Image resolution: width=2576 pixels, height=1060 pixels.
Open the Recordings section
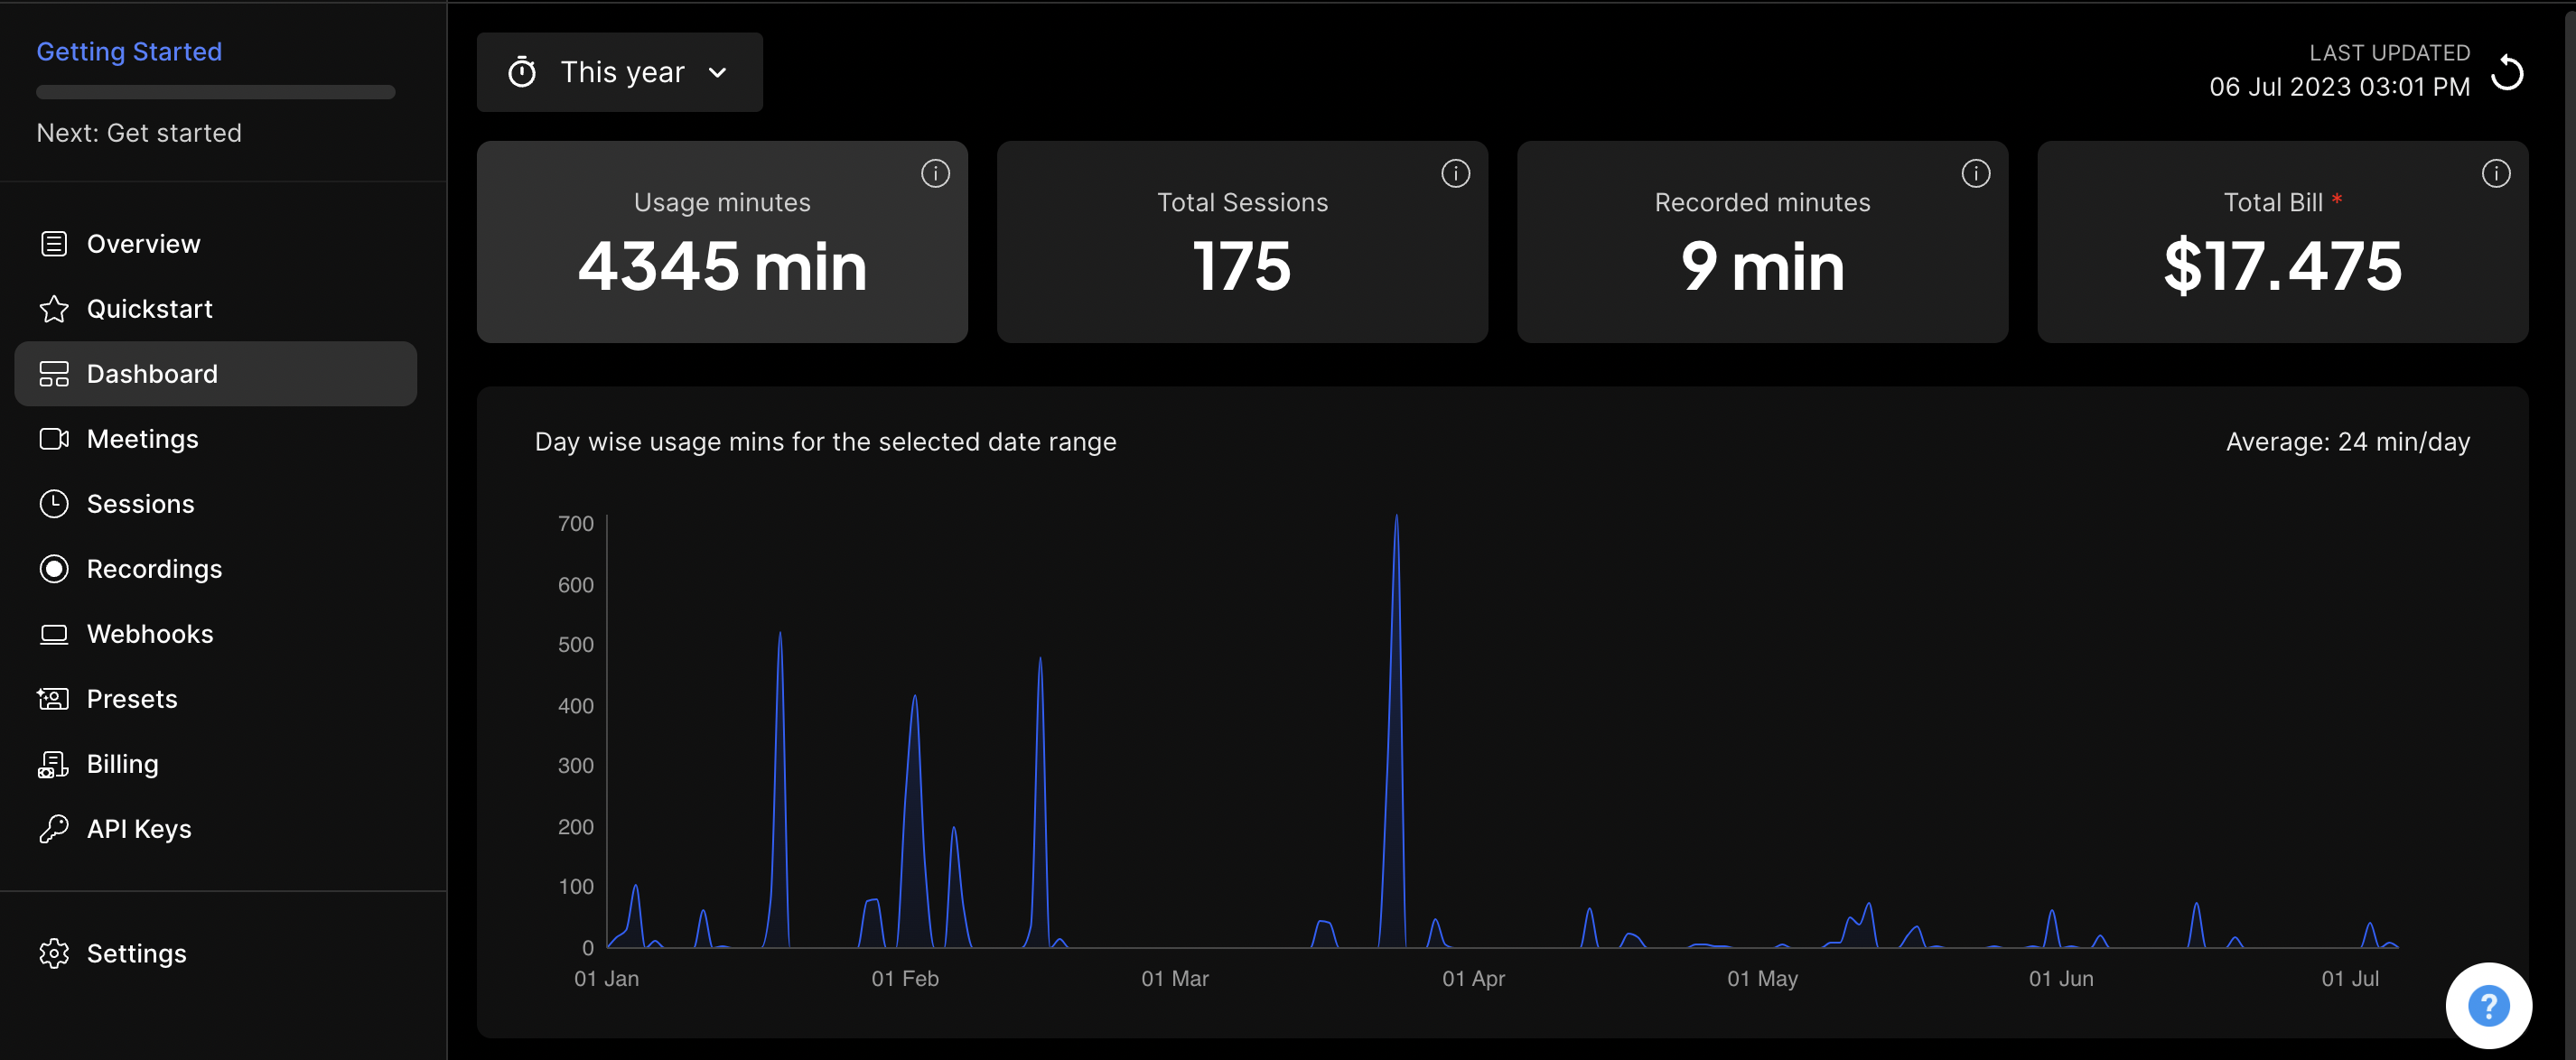[154, 567]
